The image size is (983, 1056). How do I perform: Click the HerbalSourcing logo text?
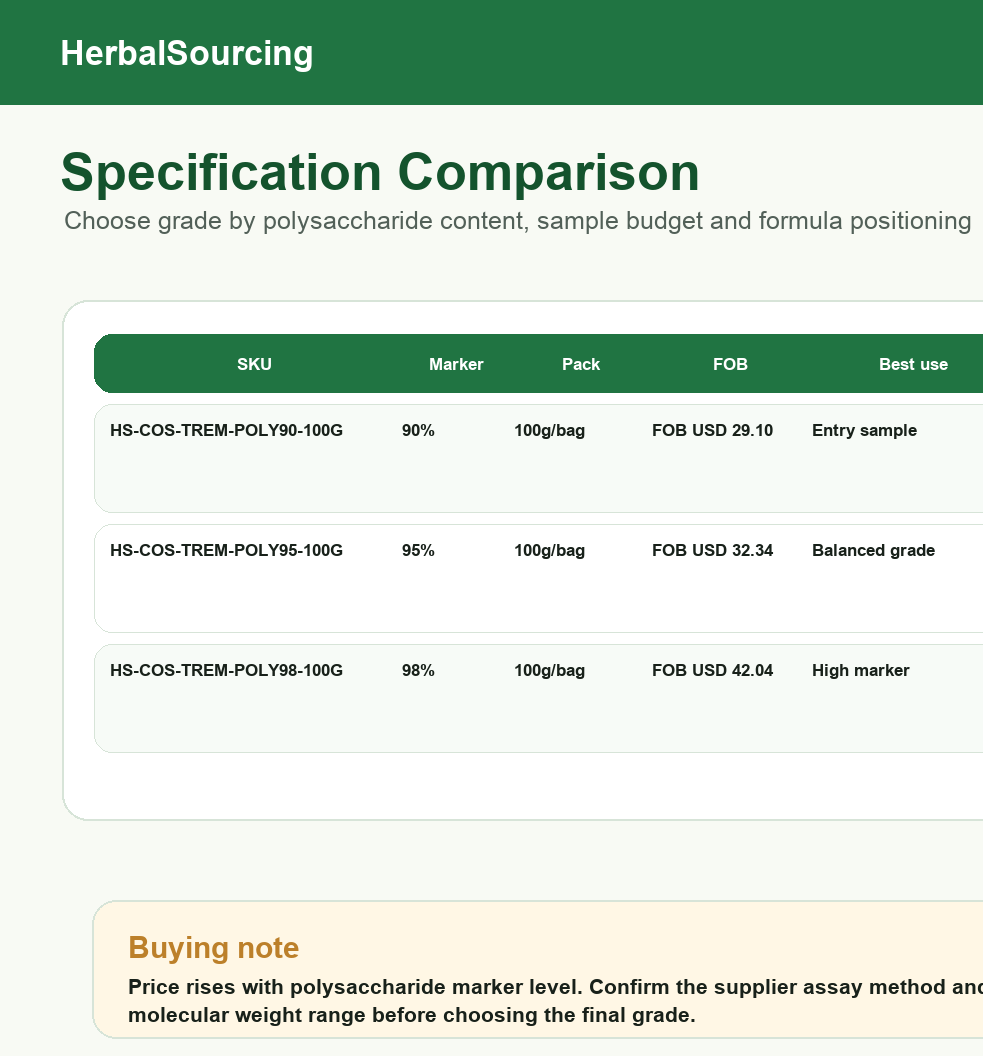(x=187, y=53)
